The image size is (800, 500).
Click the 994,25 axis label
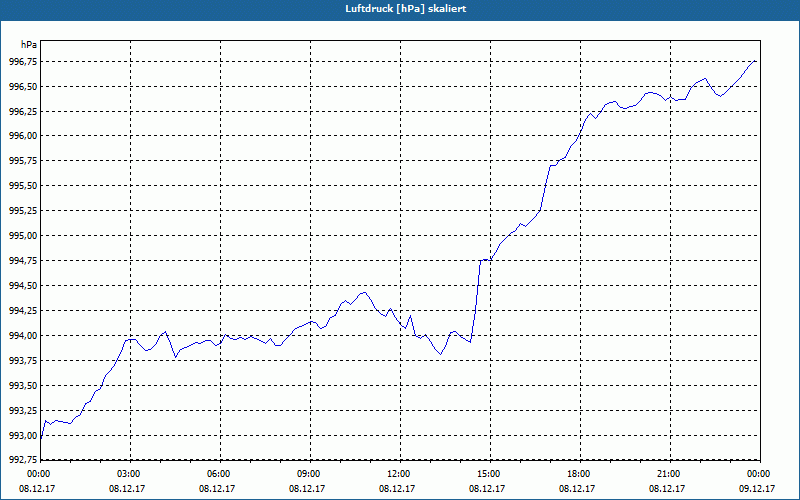click(x=23, y=311)
